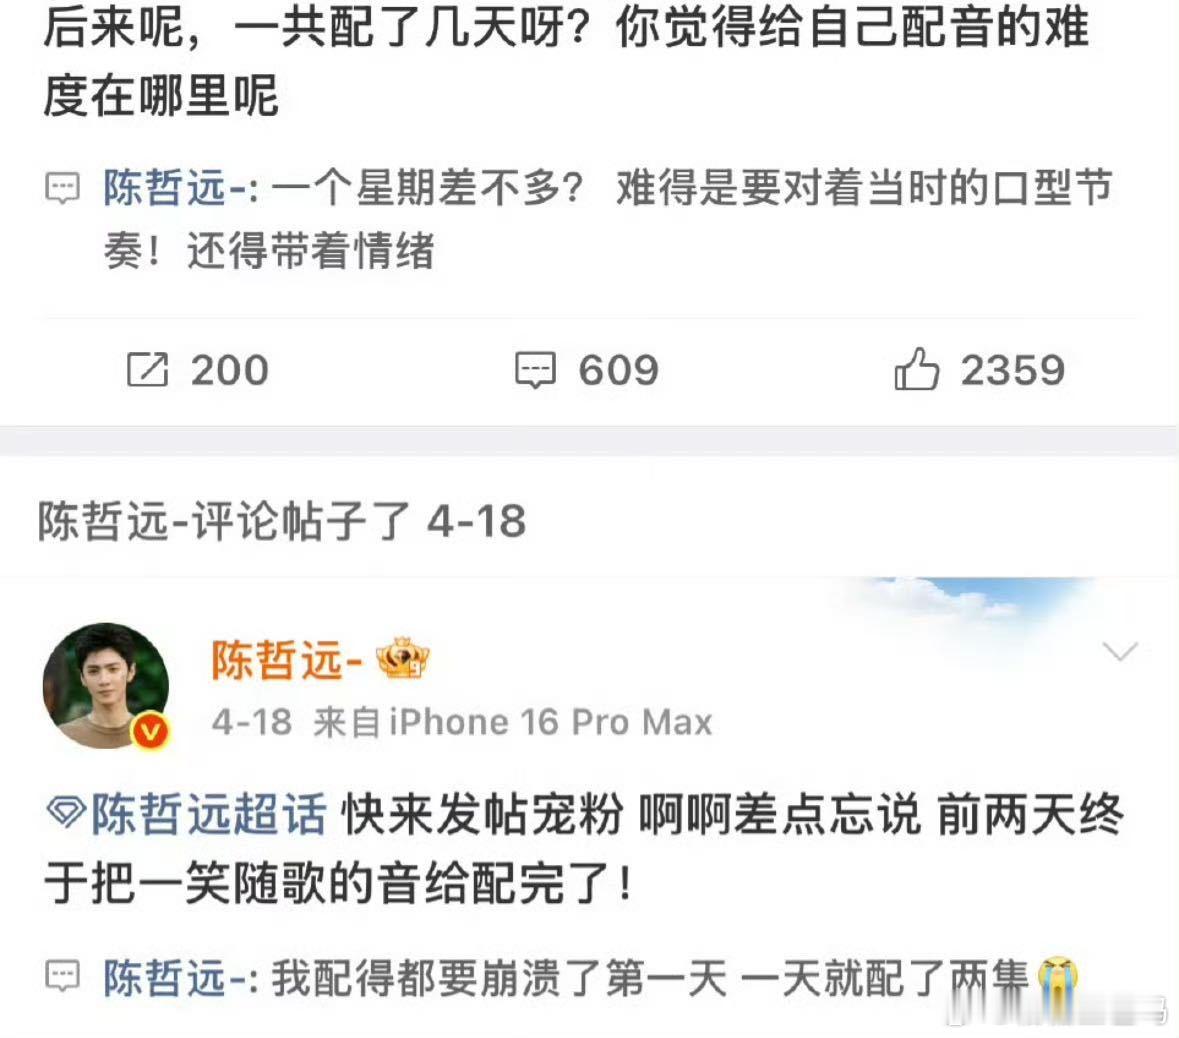Open the post text about 一笑随歌 dubbing
The width and height of the screenshot is (1179, 1038).
[583, 848]
